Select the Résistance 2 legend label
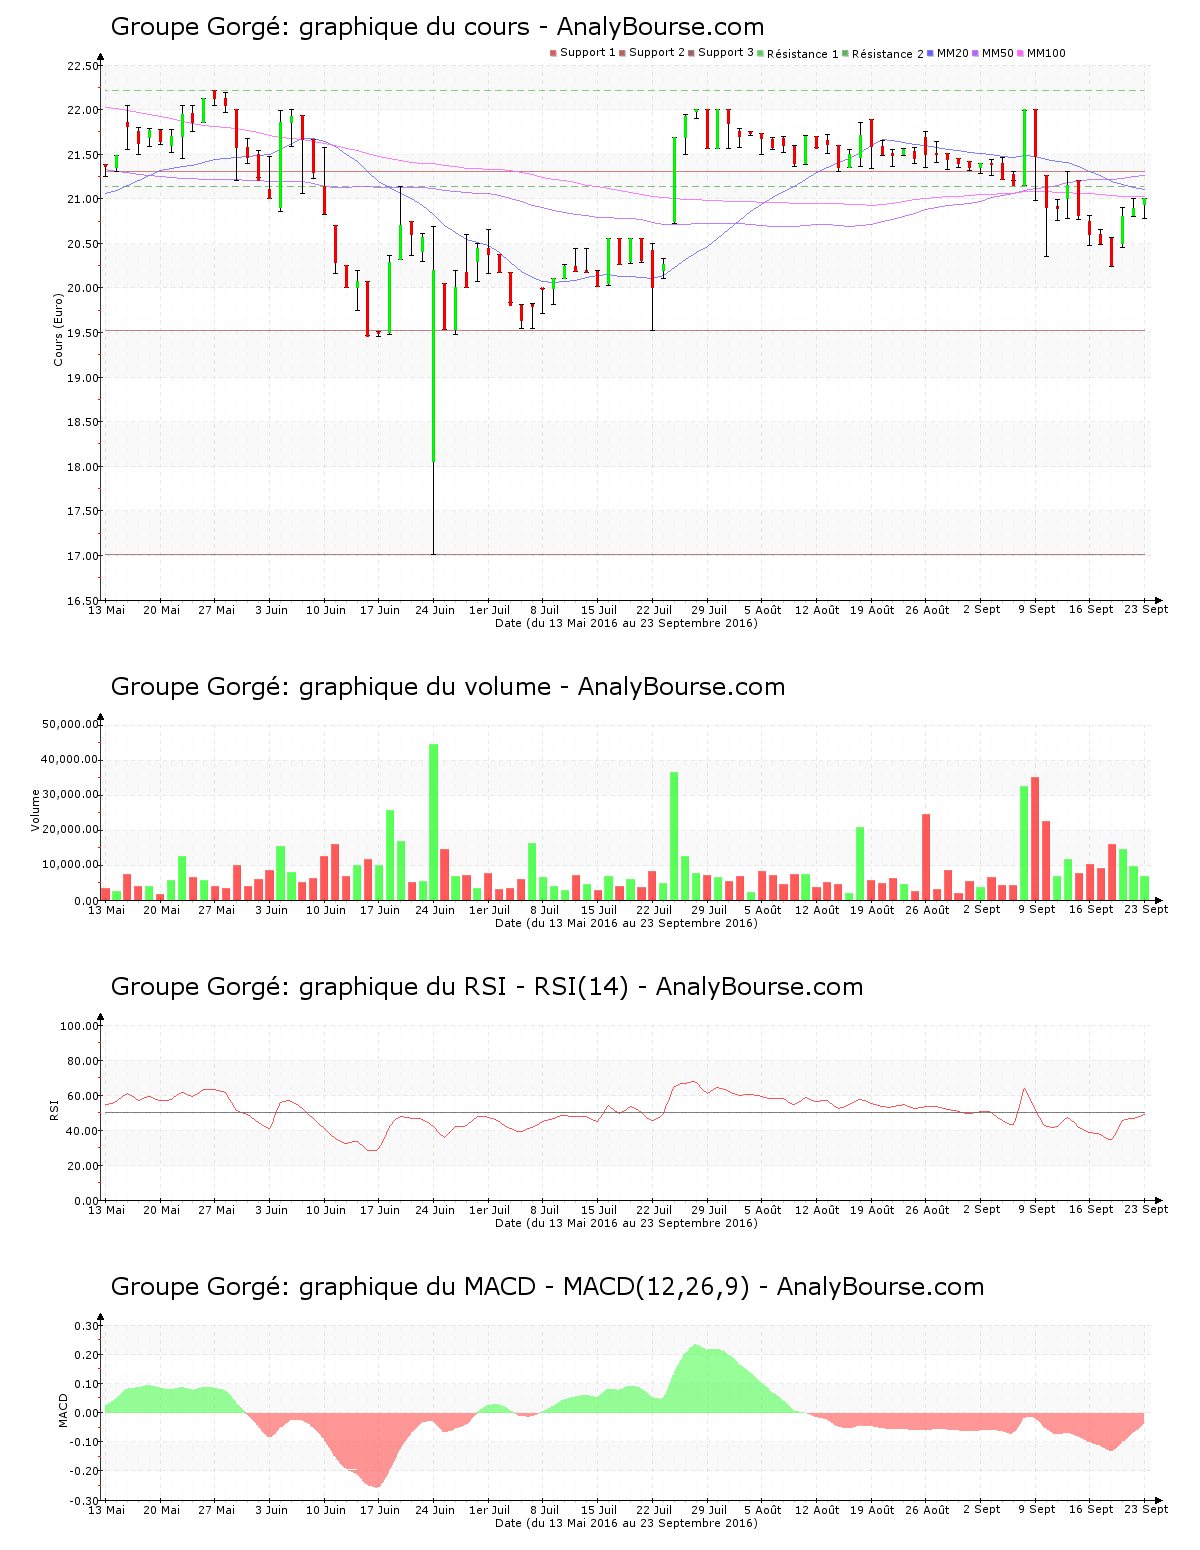This screenshot has width=1200, height=1550. (x=888, y=54)
